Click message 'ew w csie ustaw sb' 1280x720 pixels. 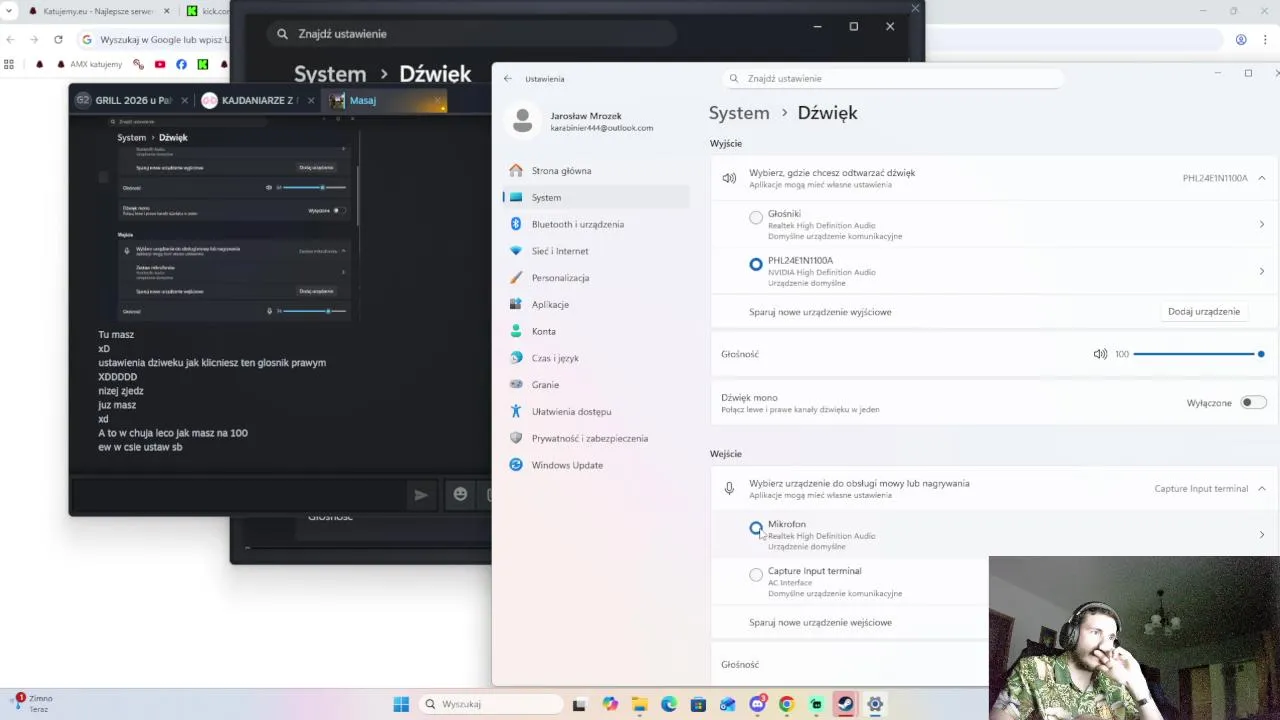coord(140,447)
